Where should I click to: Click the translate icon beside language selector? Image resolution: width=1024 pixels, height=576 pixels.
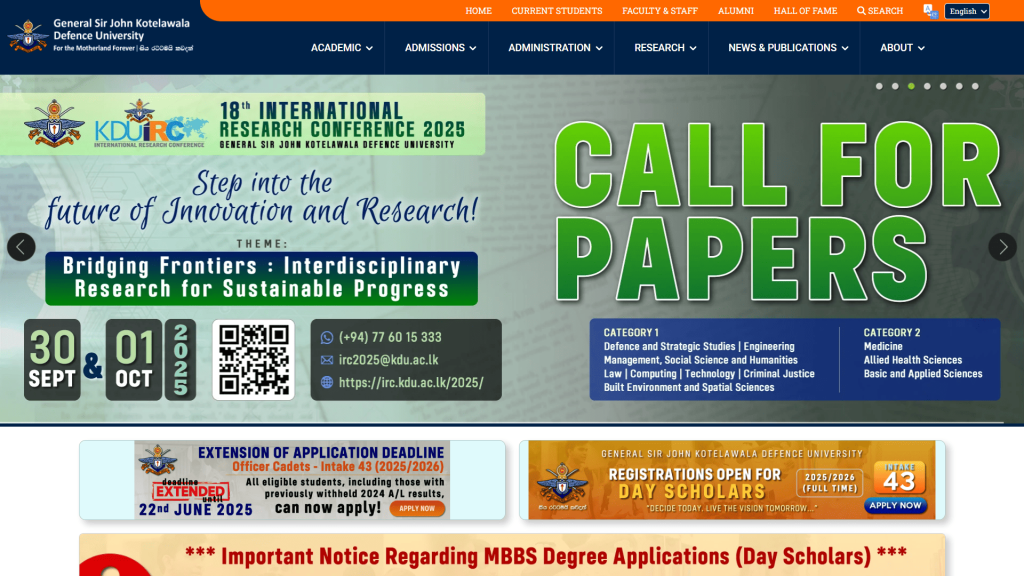pos(930,11)
